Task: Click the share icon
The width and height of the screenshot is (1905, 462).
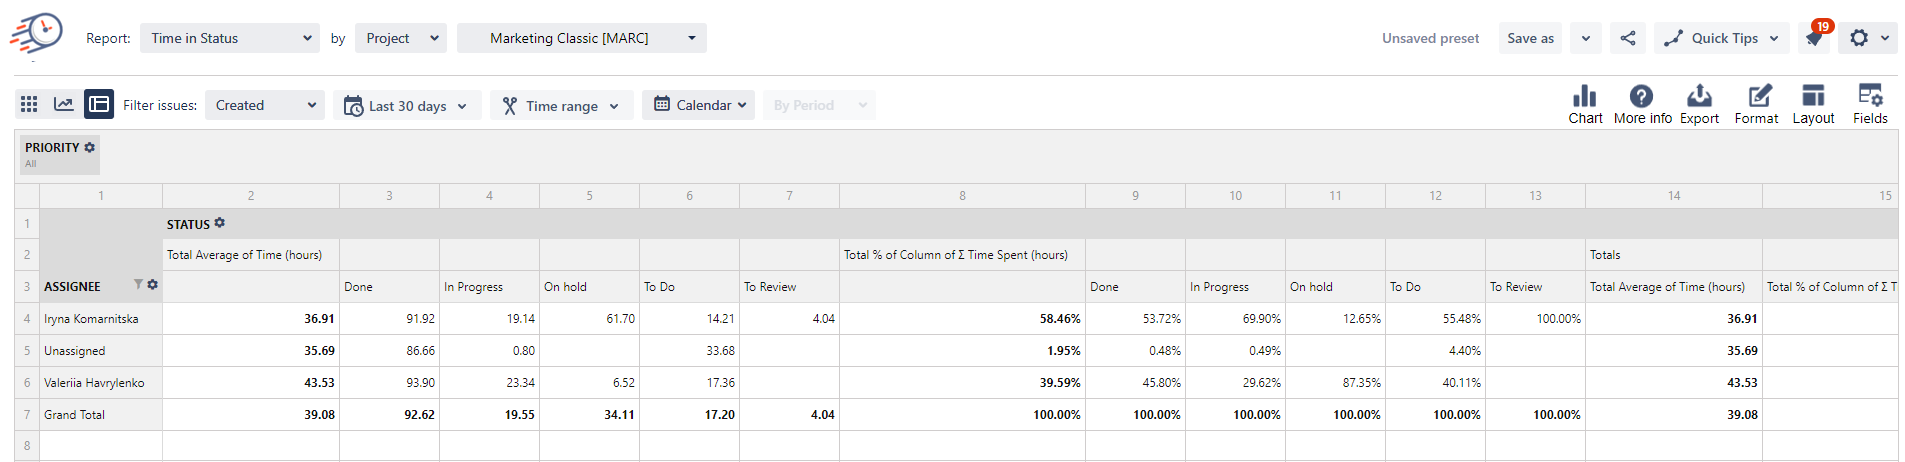Action: point(1628,38)
